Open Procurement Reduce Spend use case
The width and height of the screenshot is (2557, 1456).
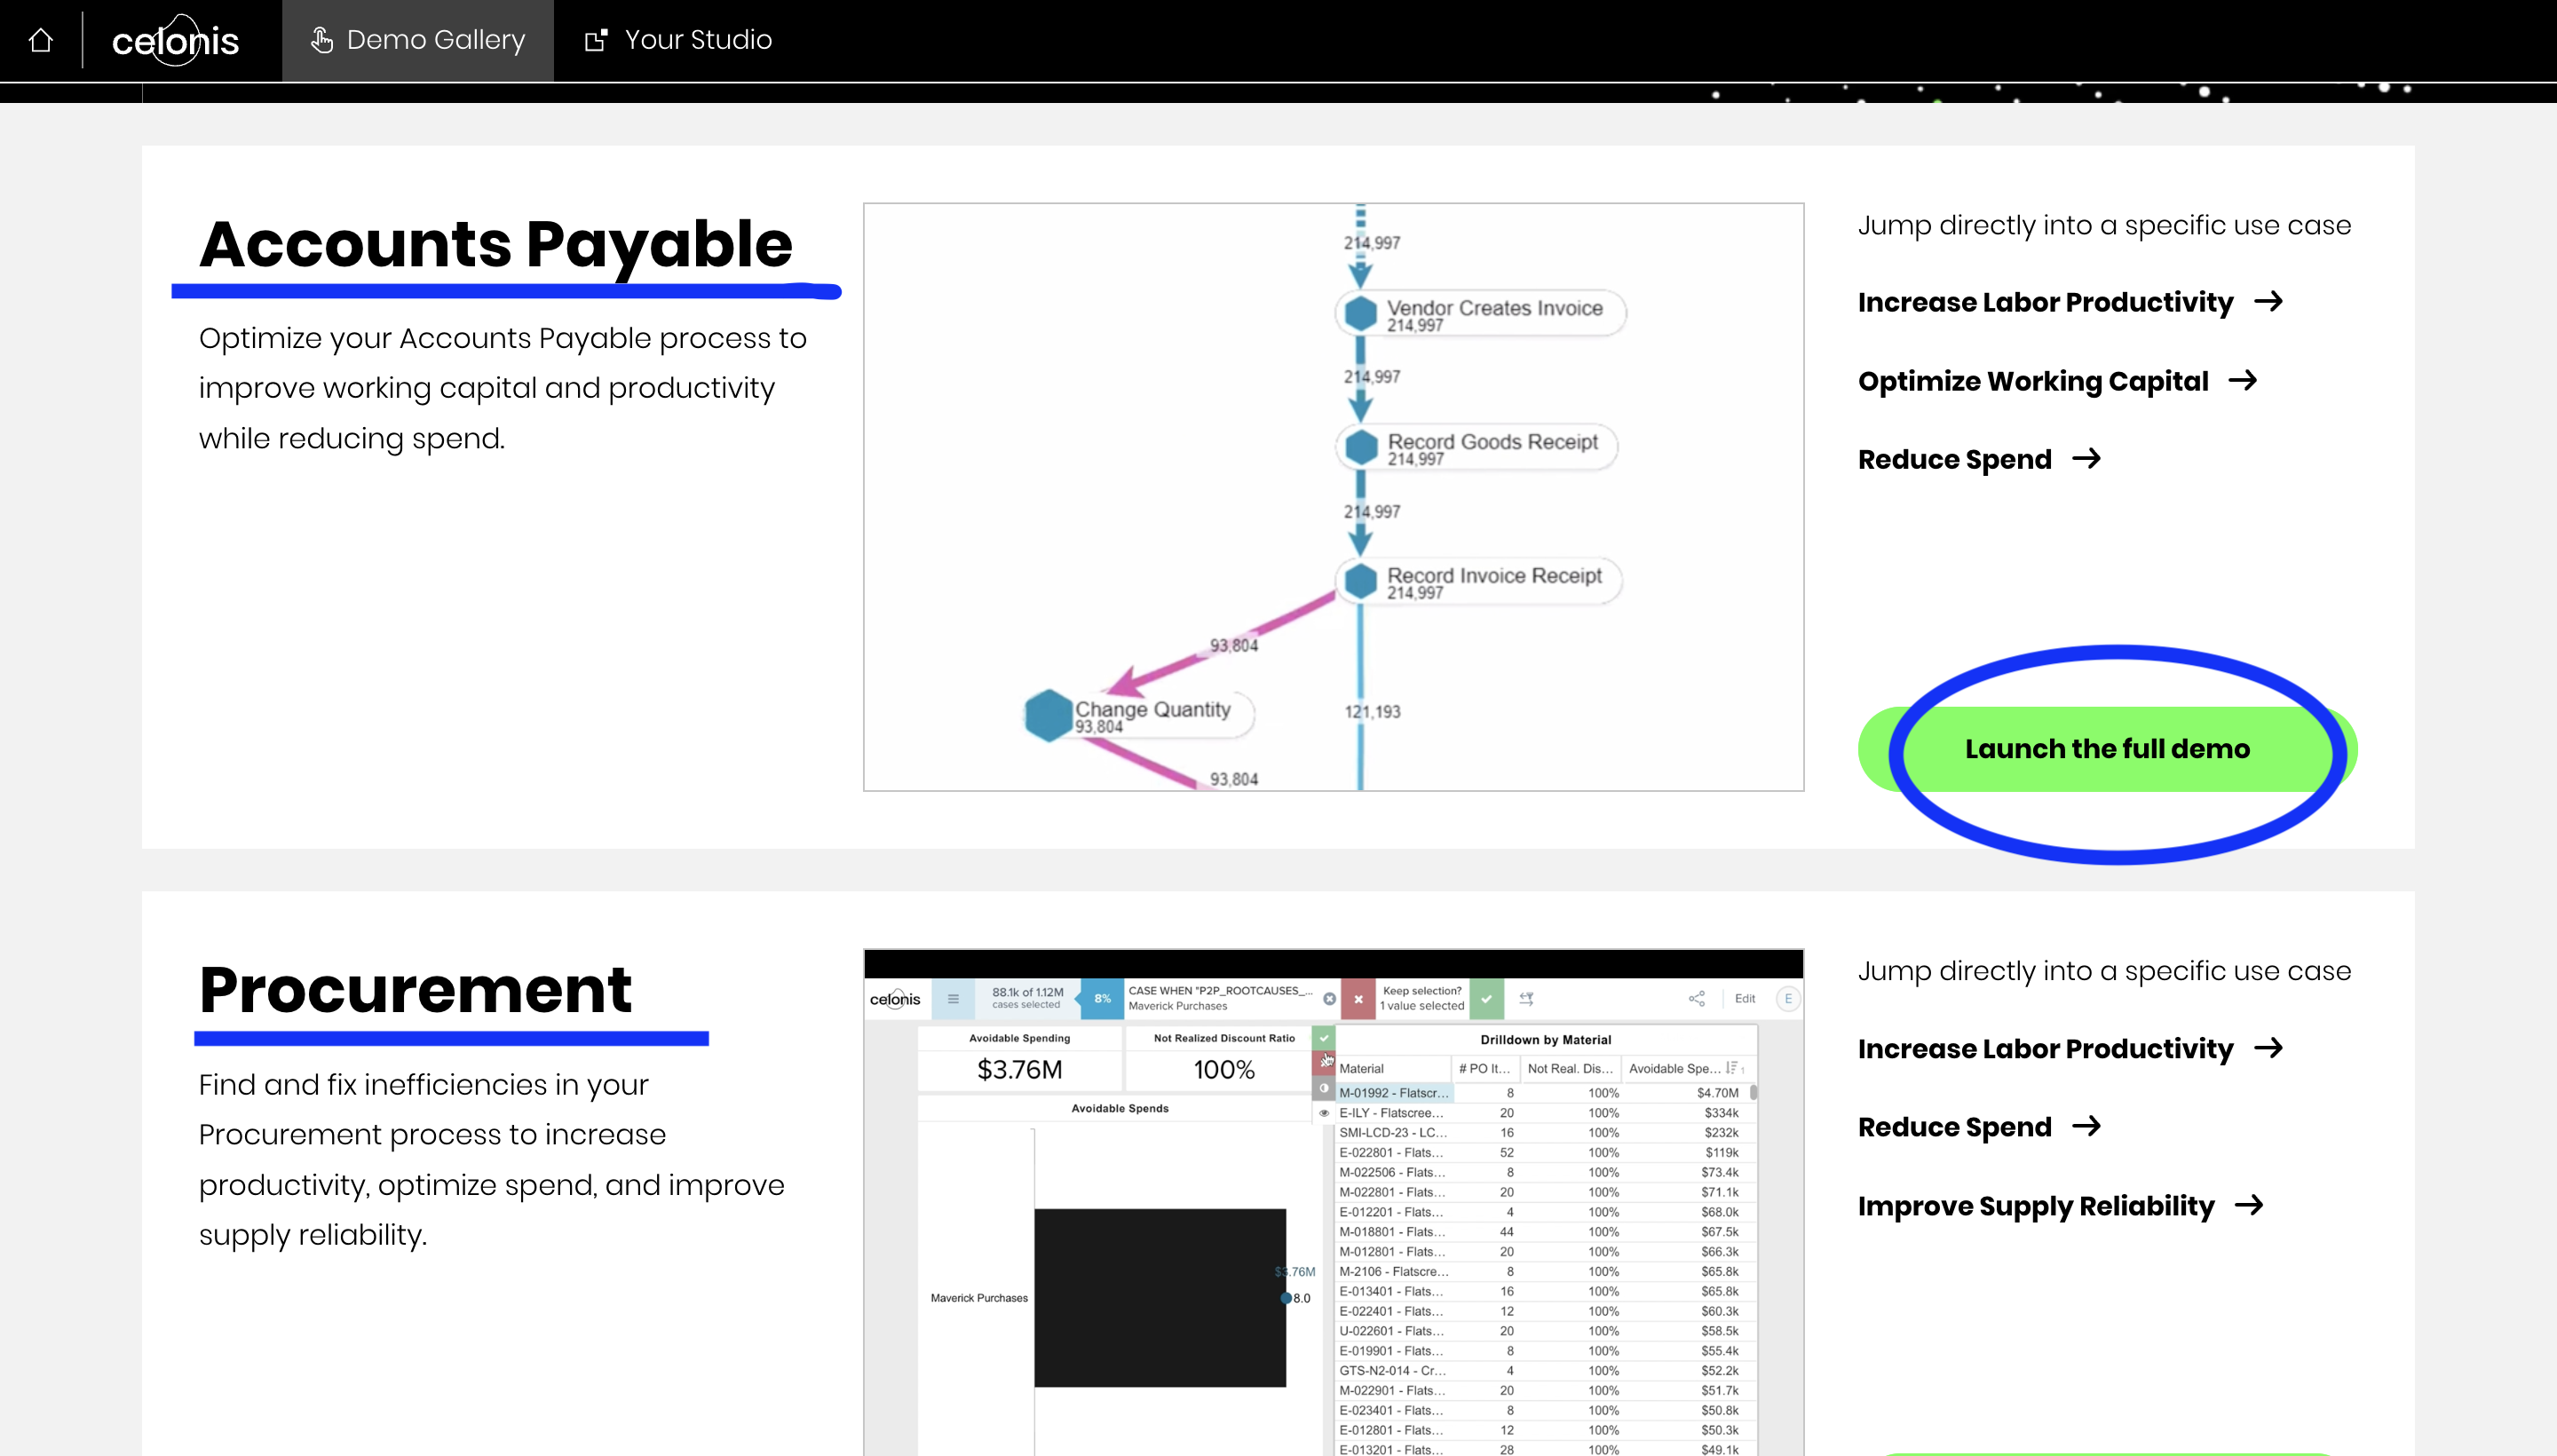(x=1954, y=1127)
